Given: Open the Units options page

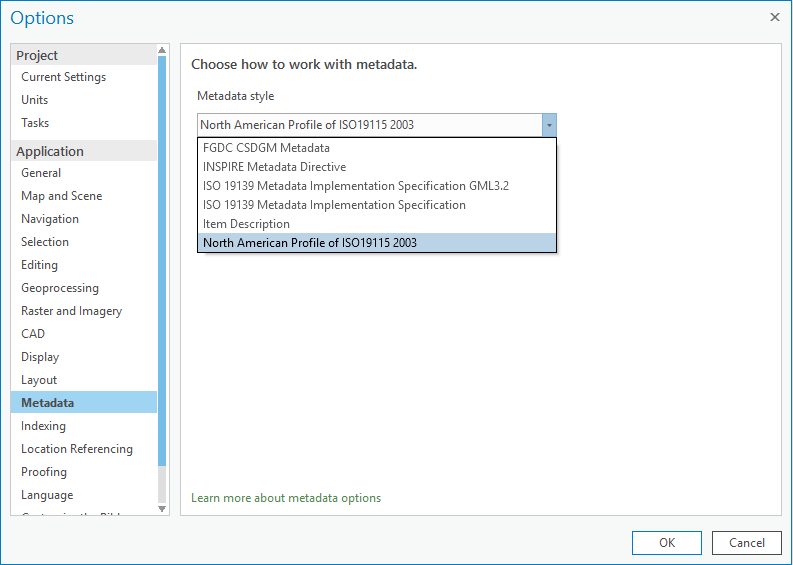Looking at the screenshot, I should click(84, 100).
